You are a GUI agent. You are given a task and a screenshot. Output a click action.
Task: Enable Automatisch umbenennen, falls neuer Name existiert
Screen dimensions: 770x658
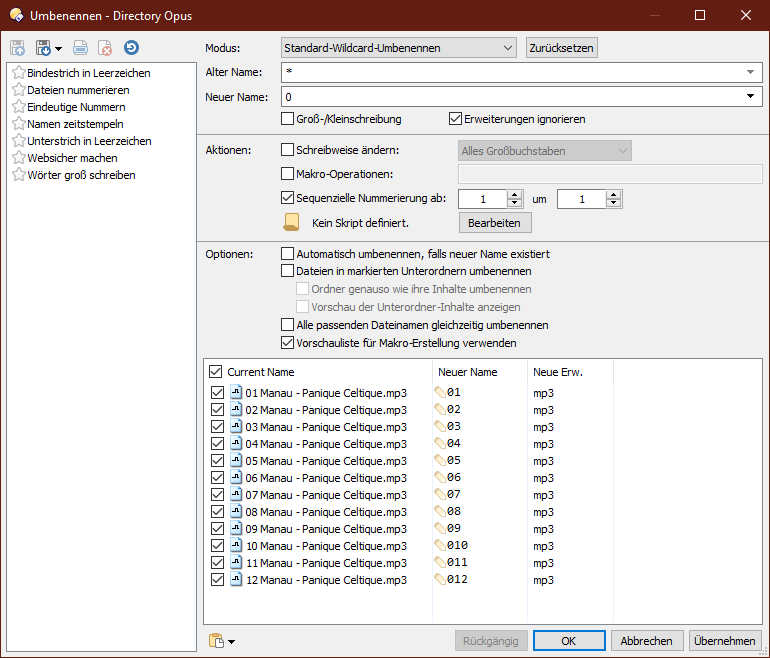click(x=287, y=254)
